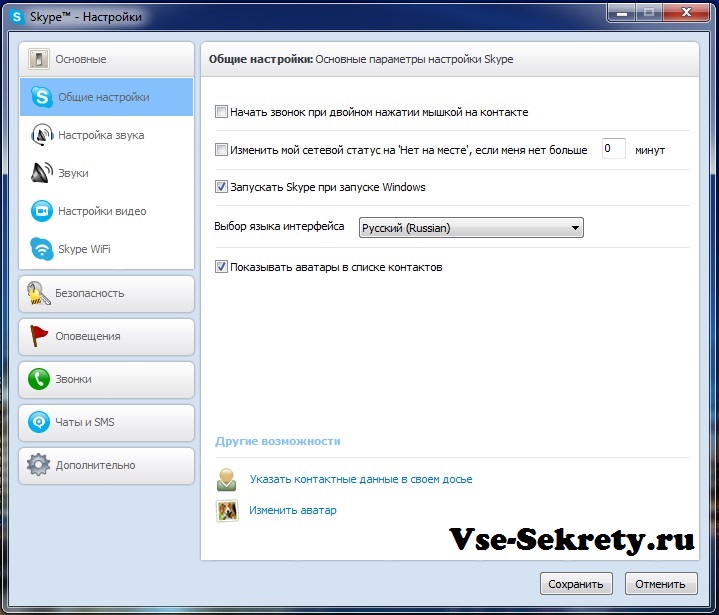
Task: Click the minutes input field showing 0
Action: click(614, 149)
